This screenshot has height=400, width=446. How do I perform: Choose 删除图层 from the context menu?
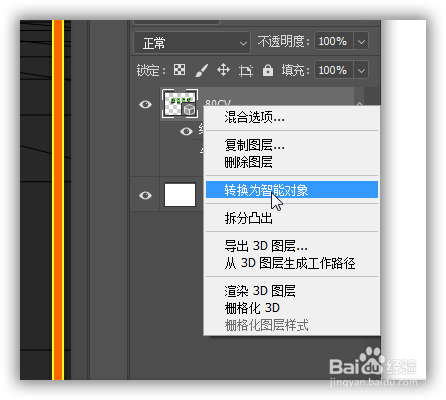[x=292, y=162]
